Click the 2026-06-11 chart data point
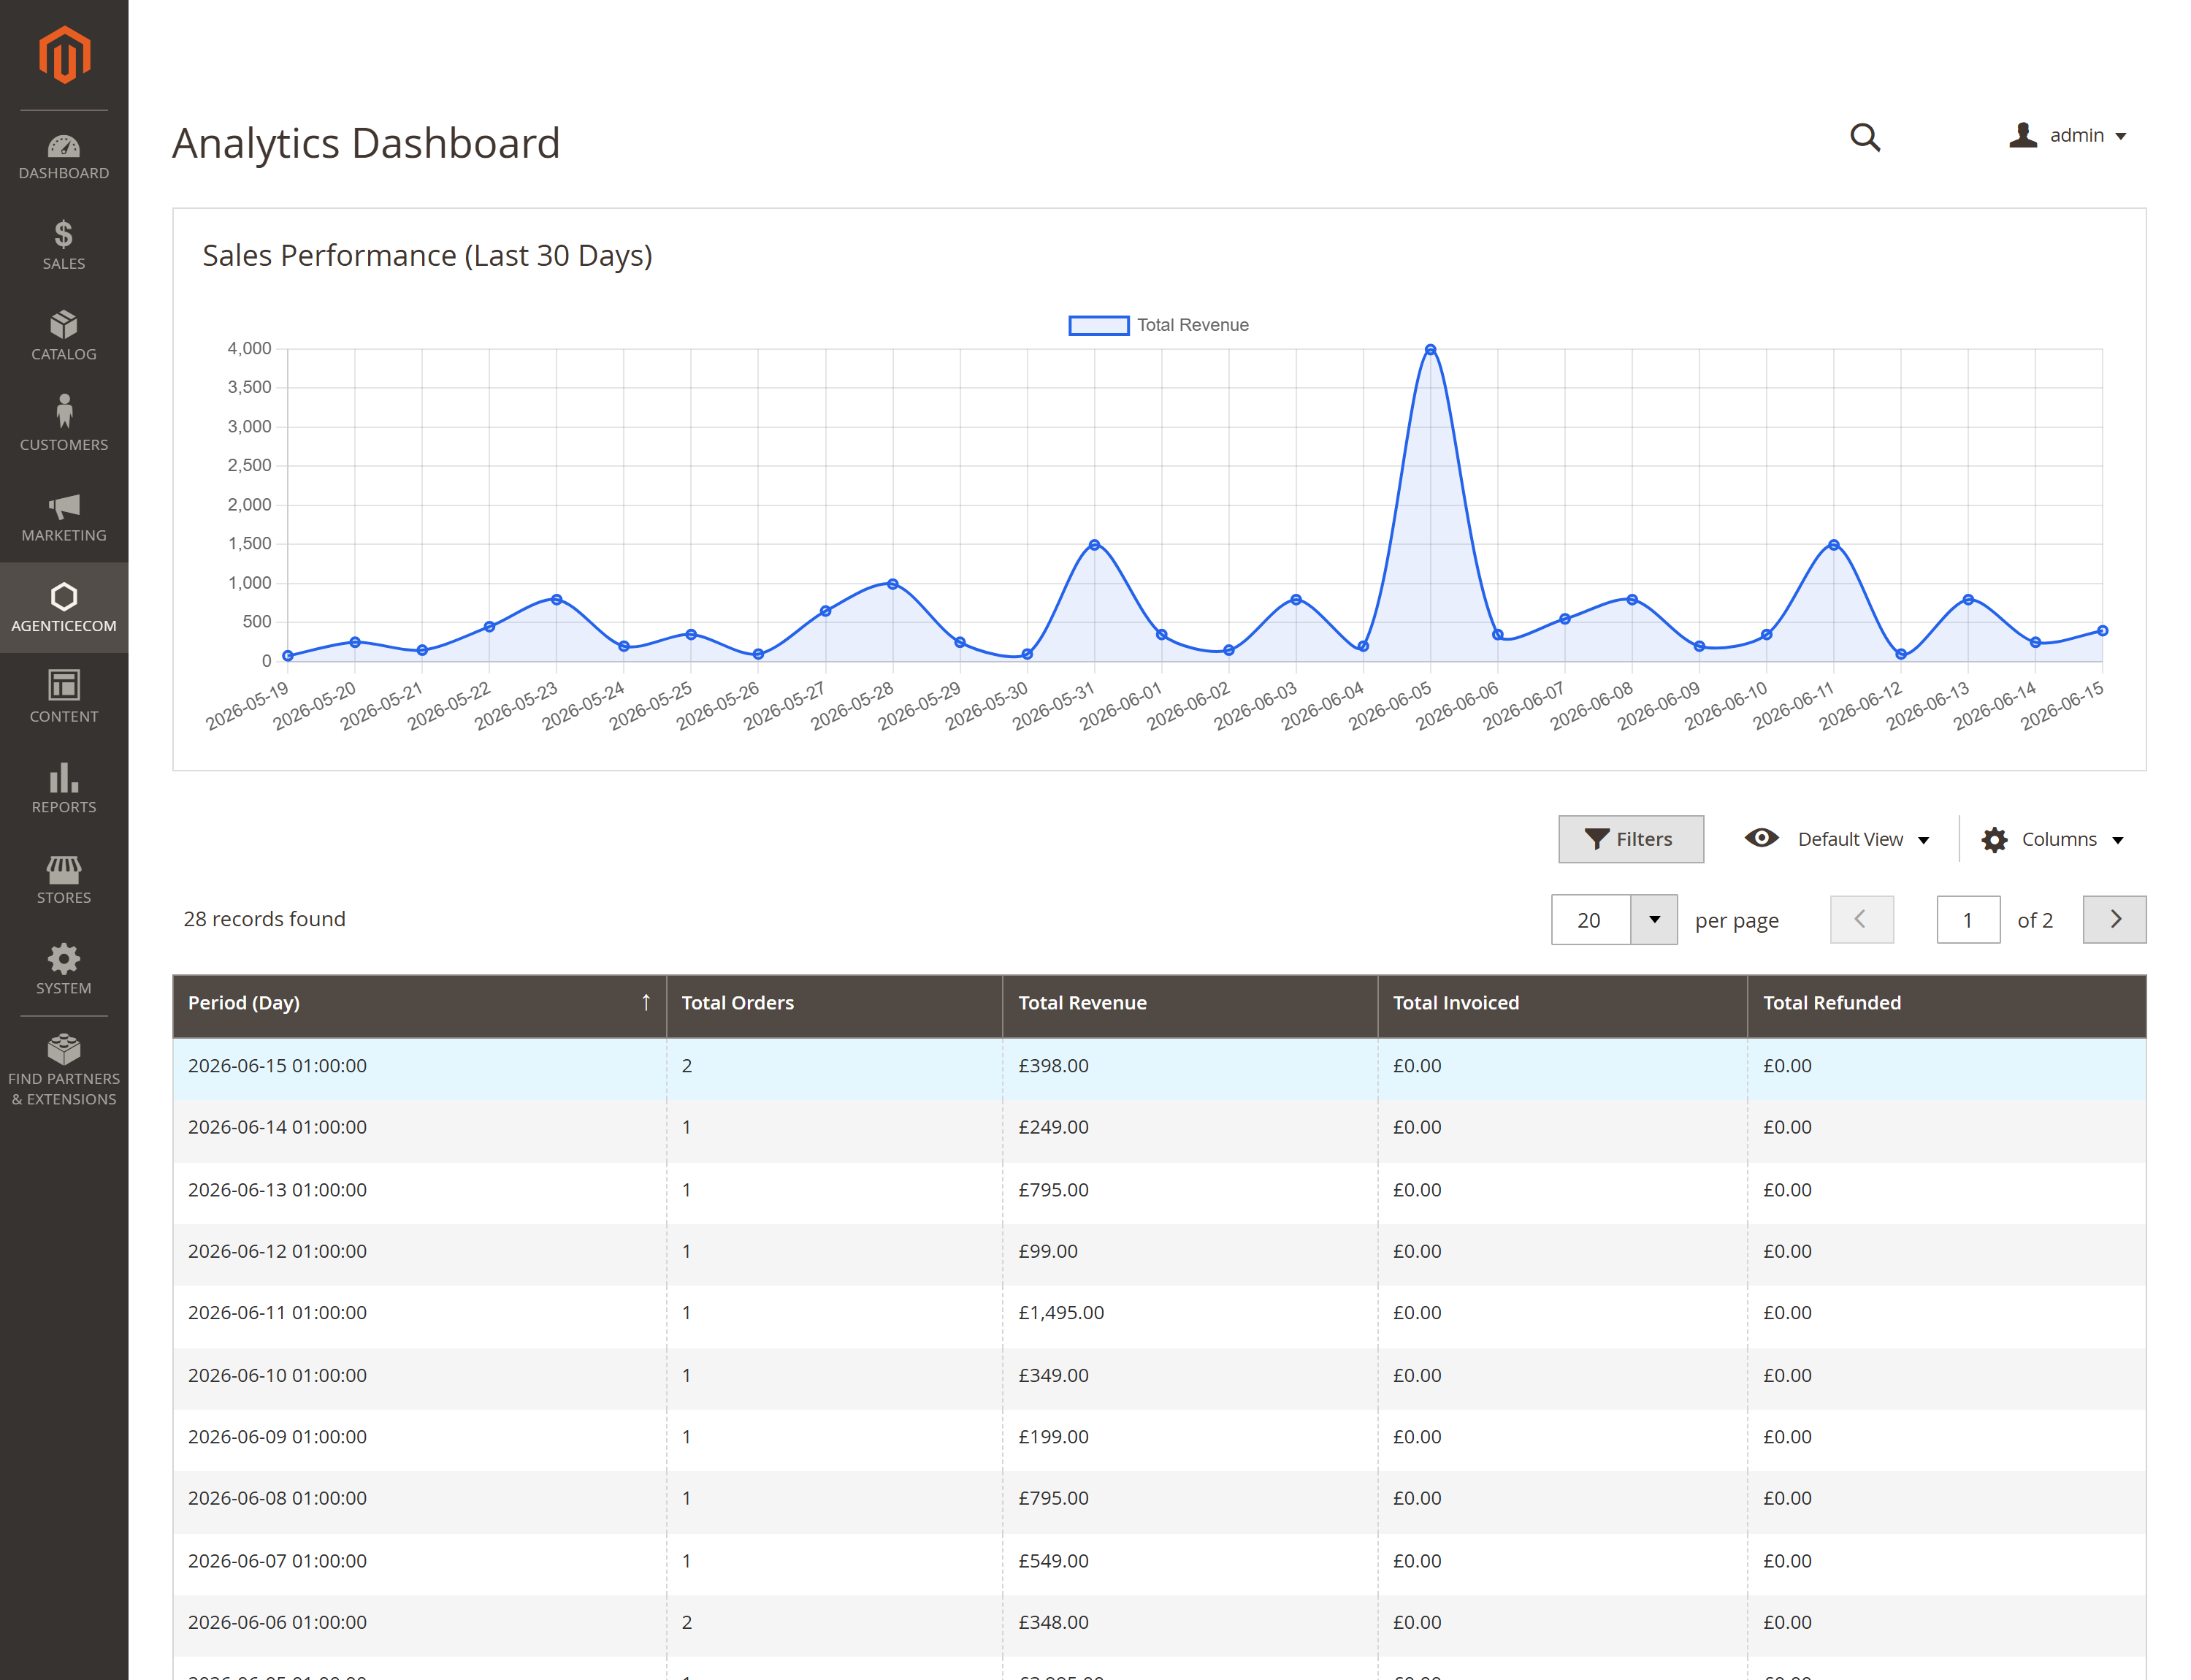2191x1680 pixels. pyautogui.click(x=1833, y=545)
